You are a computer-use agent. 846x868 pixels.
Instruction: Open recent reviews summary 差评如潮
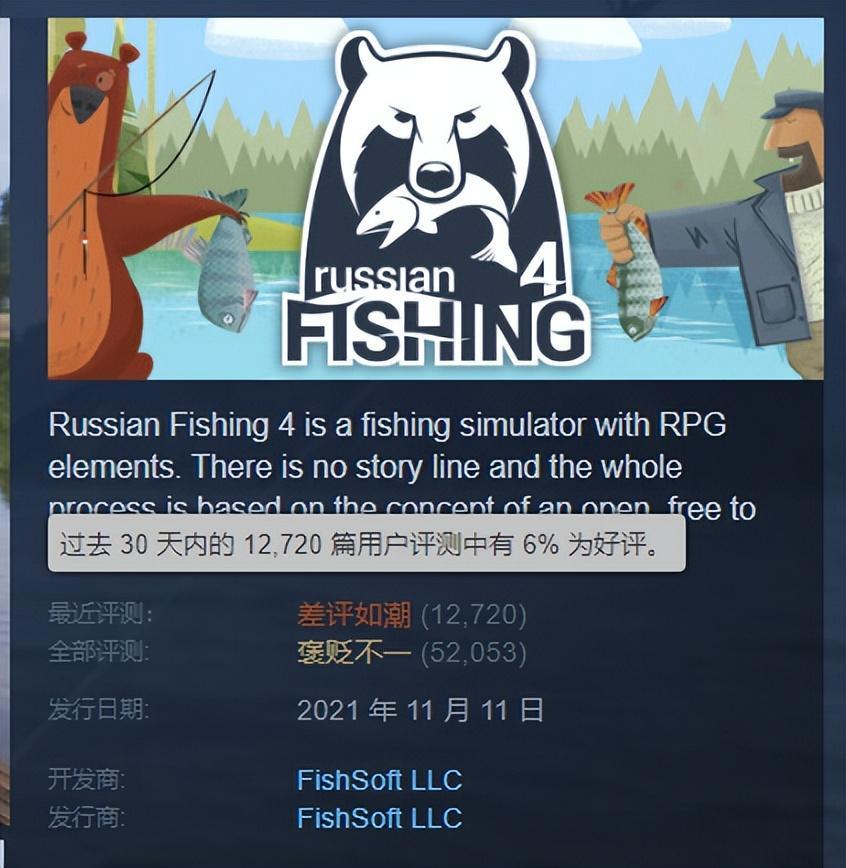coord(354,614)
